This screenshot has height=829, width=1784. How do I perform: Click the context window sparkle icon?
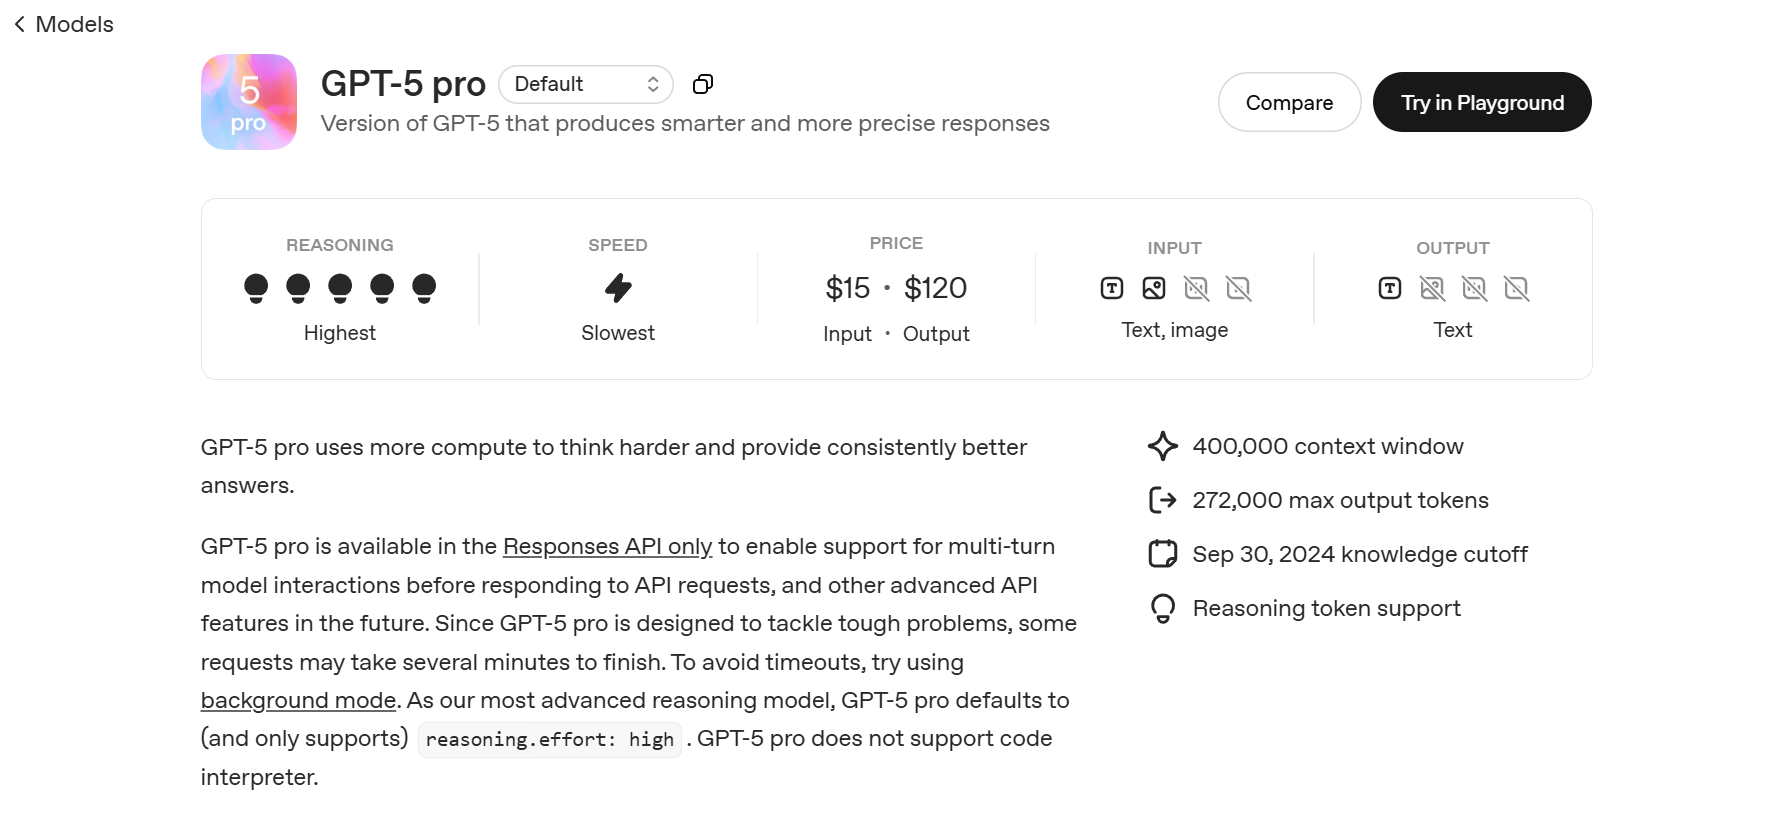coord(1163,446)
